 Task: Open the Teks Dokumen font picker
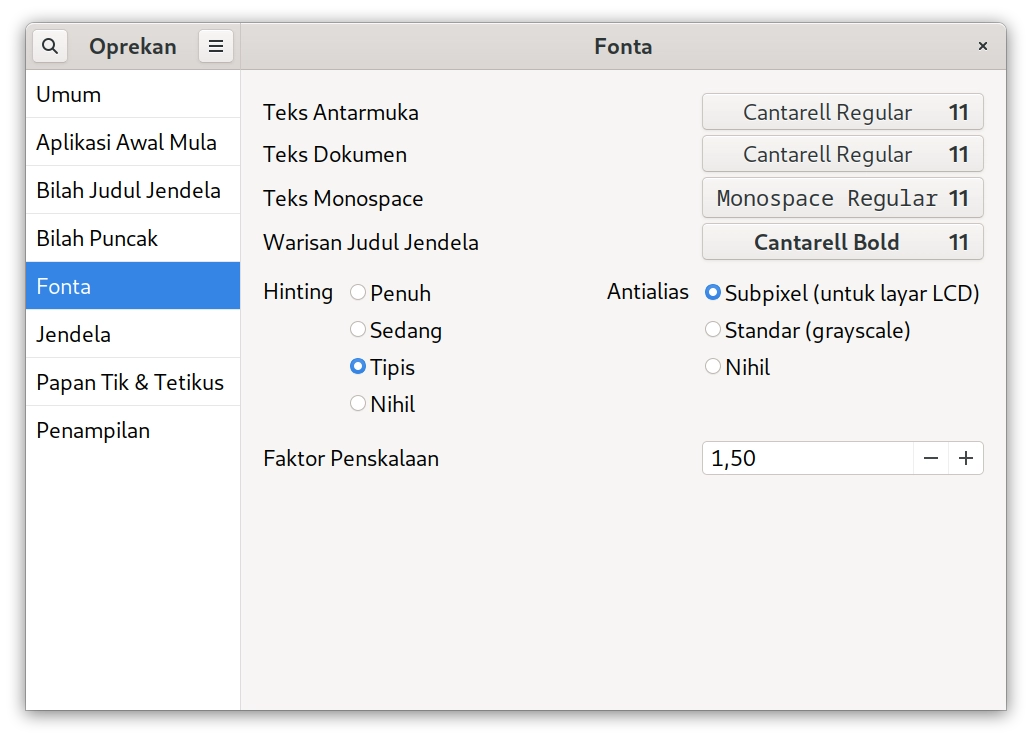tap(842, 155)
